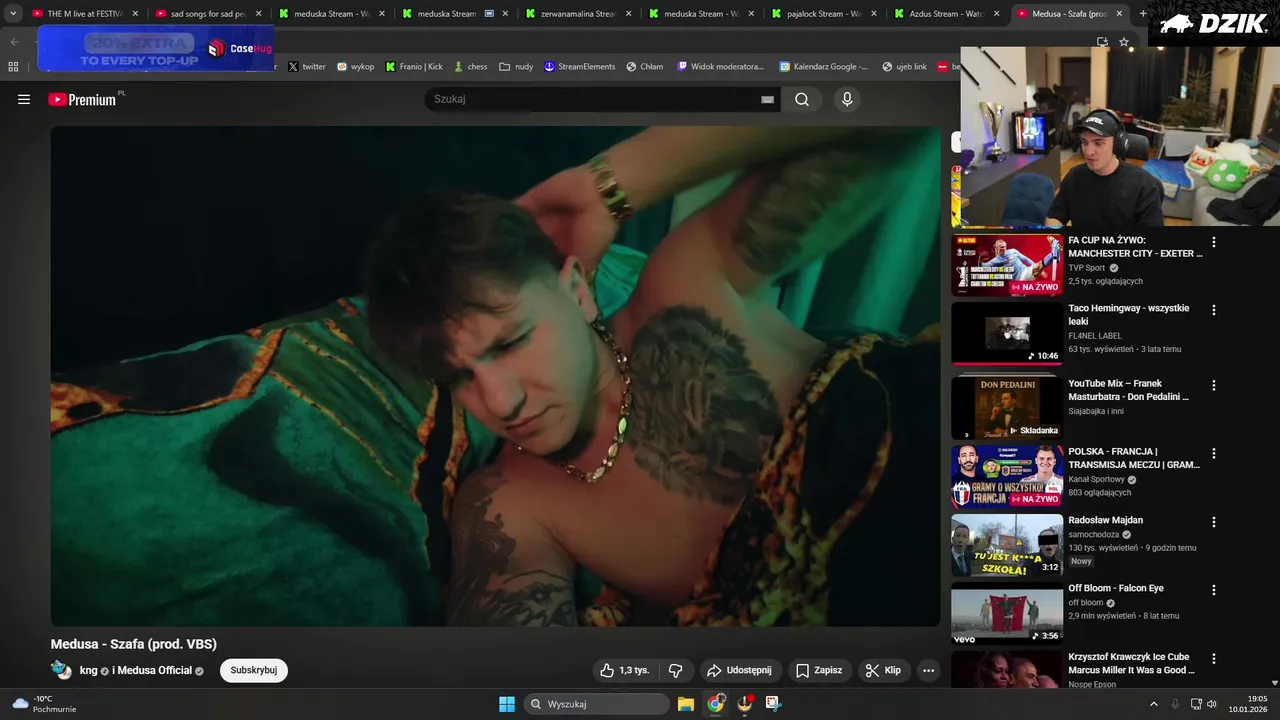
Task: Show hidden system tray icons
Action: 1153,704
